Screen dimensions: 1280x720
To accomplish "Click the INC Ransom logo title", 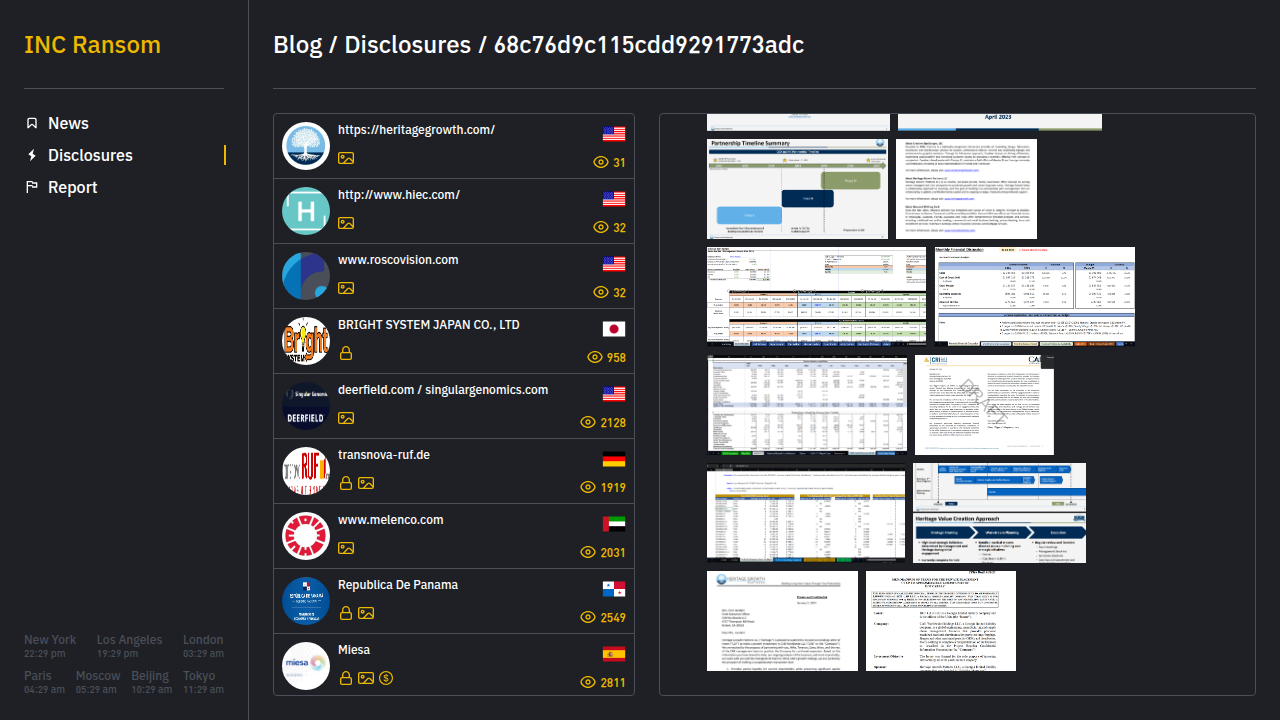I will click(92, 45).
